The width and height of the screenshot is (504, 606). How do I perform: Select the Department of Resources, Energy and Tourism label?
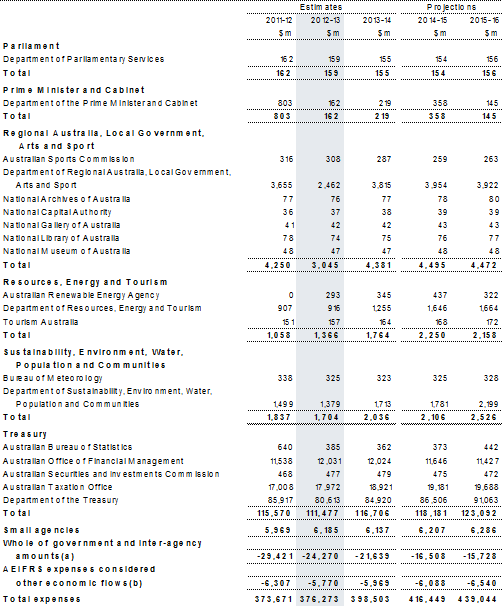[102, 308]
